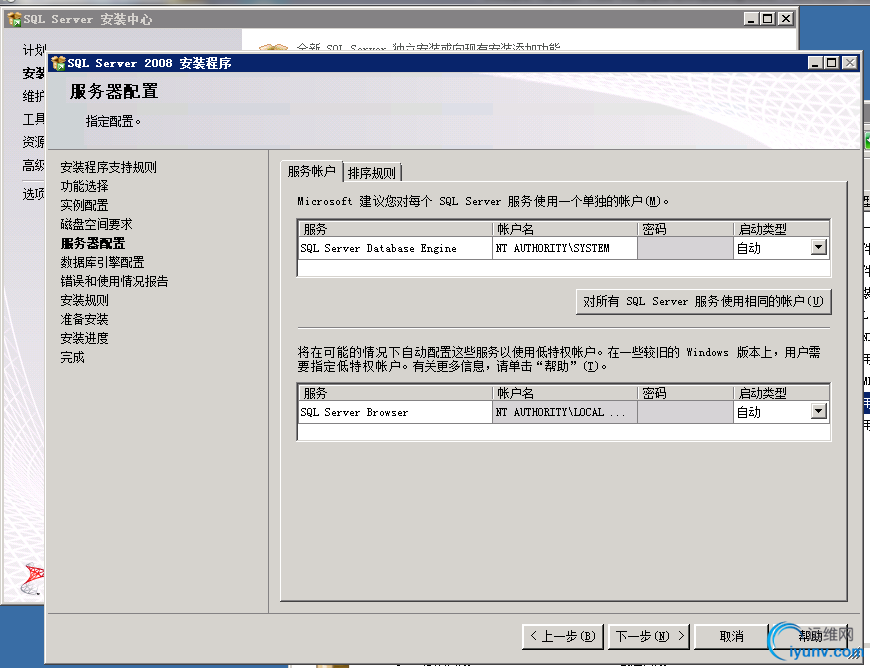Select 数据库引擎配置 step in left list
The height and width of the screenshot is (668, 870).
102,262
